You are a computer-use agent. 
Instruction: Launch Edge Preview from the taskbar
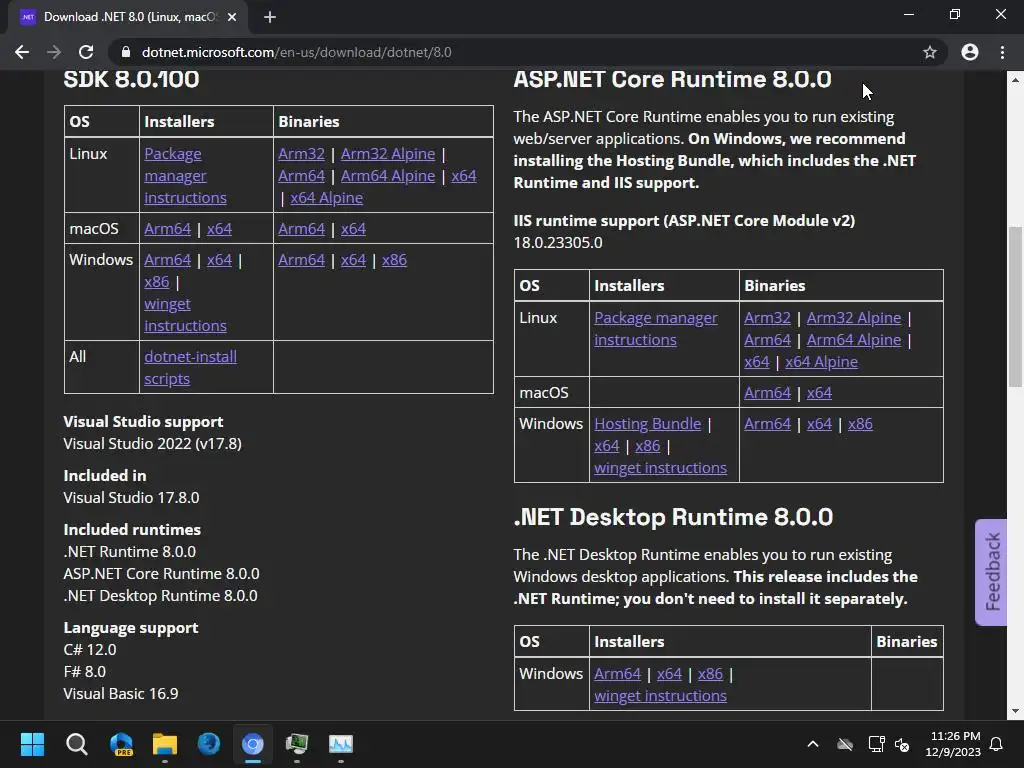(x=121, y=744)
